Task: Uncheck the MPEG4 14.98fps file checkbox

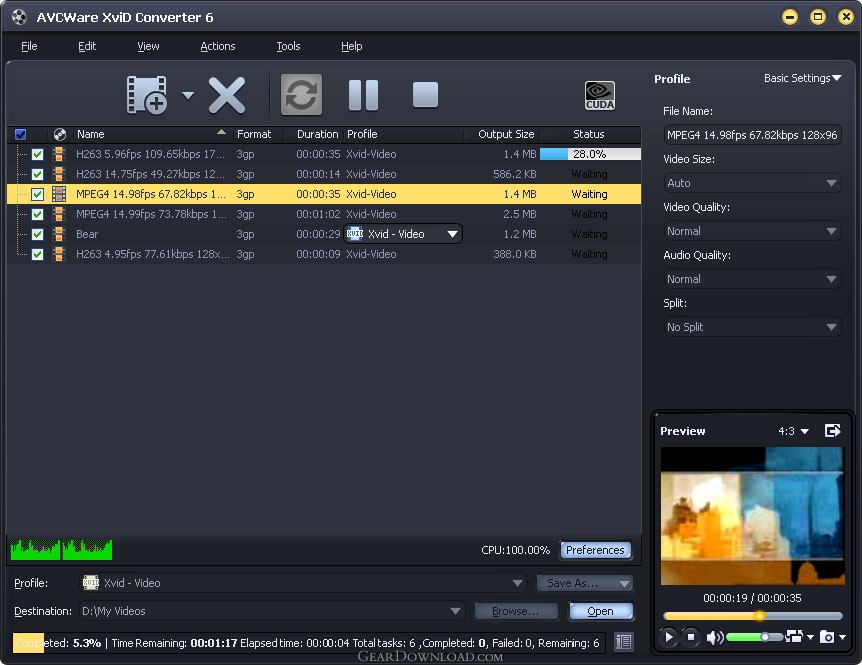Action: (37, 195)
